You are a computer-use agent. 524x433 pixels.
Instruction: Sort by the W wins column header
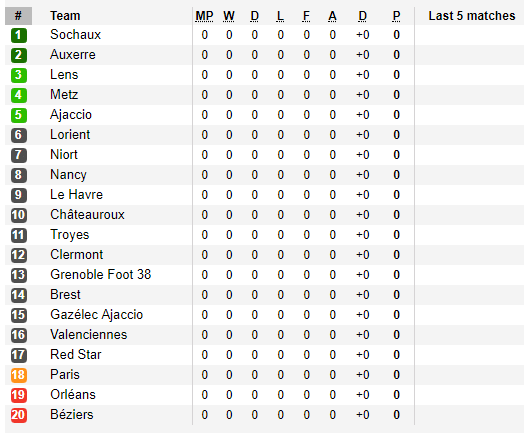[x=229, y=16]
